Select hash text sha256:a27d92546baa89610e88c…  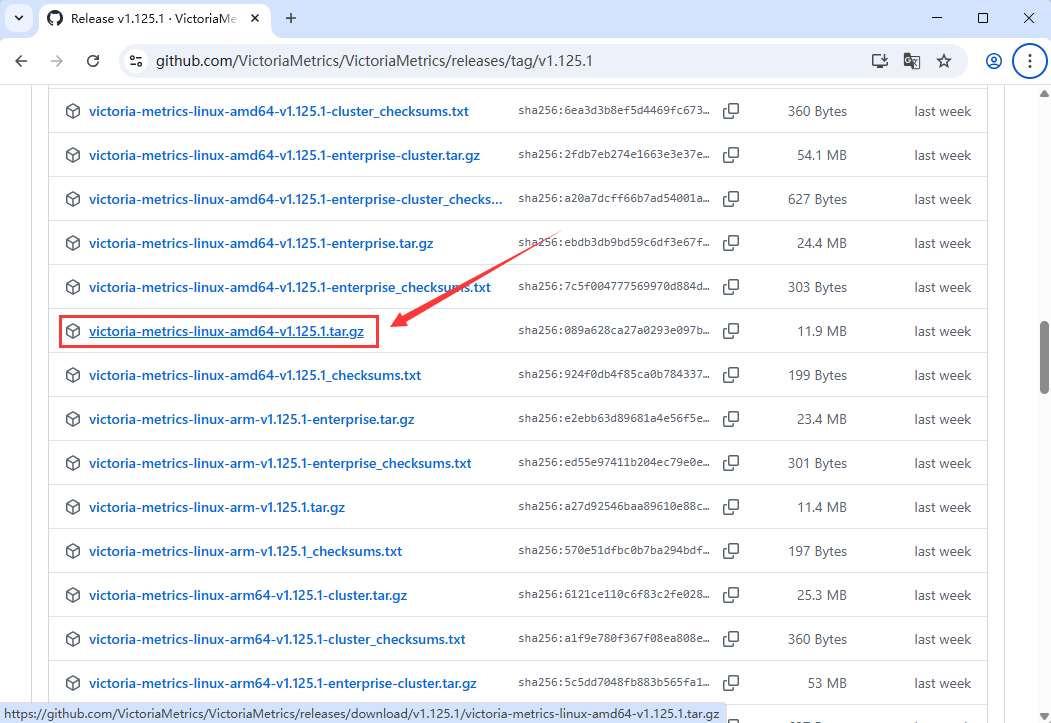click(613, 507)
